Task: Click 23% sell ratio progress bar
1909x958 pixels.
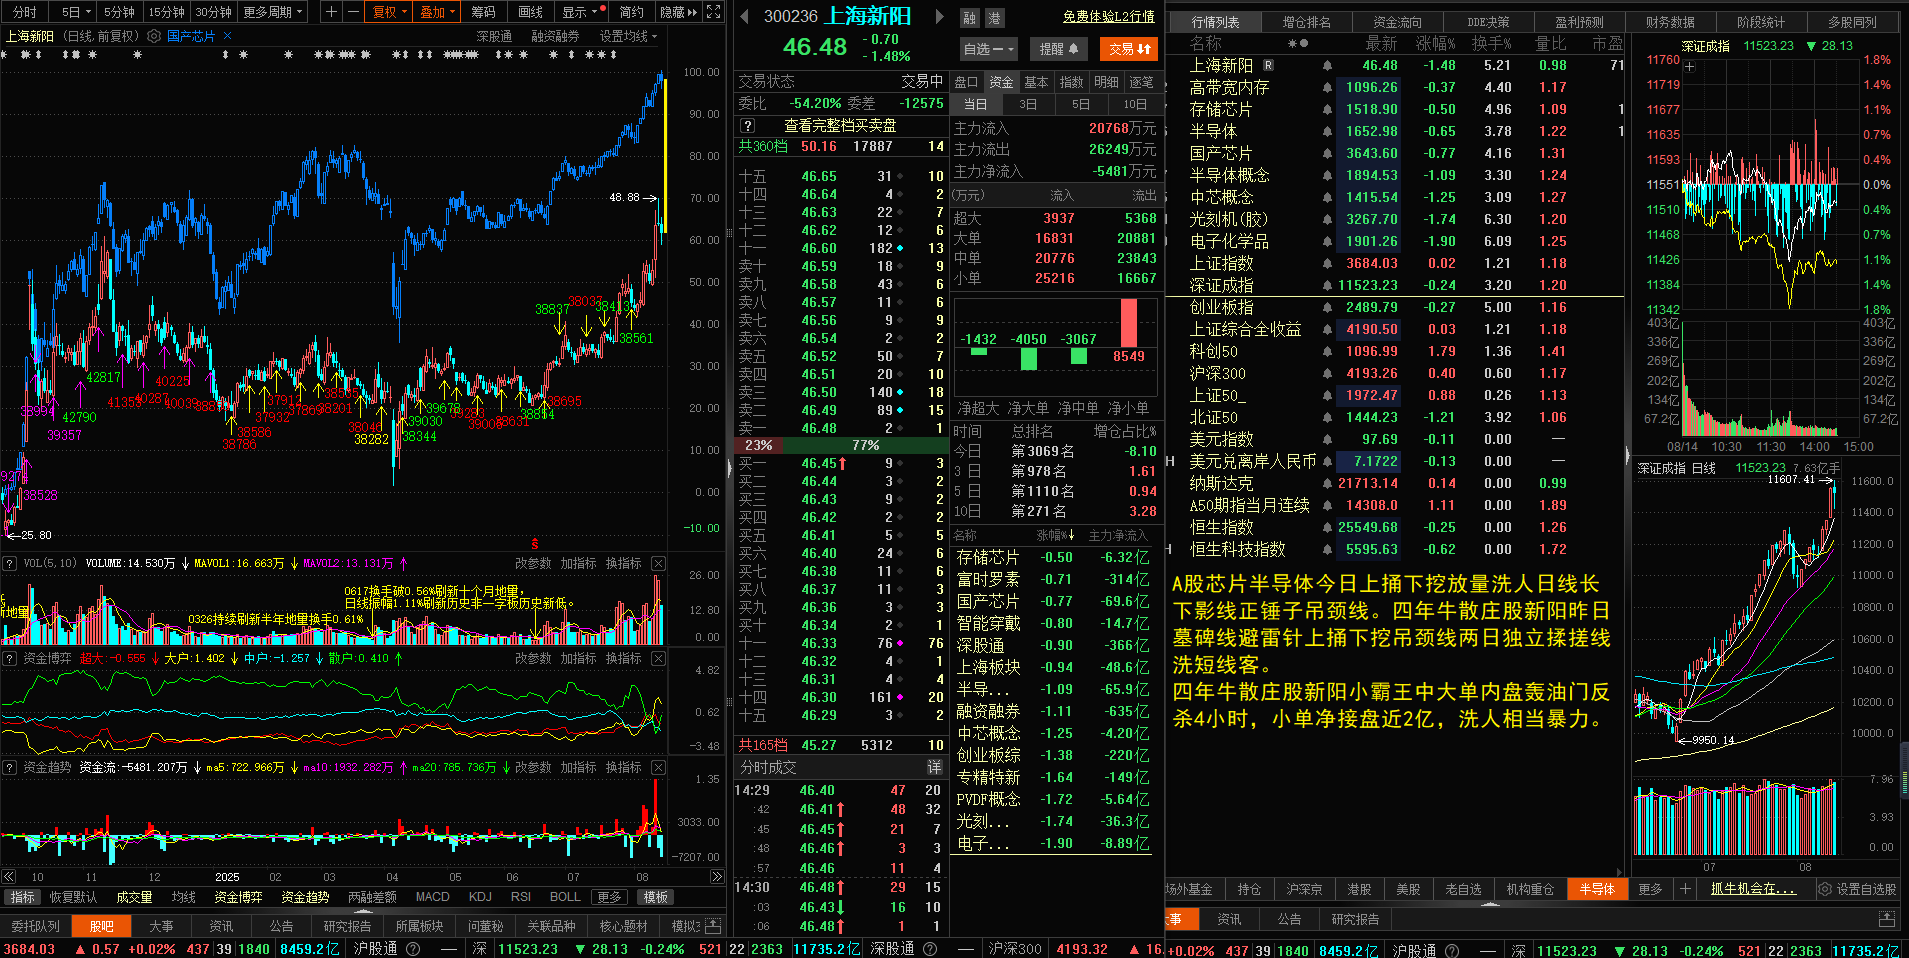Action: pyautogui.click(x=758, y=446)
